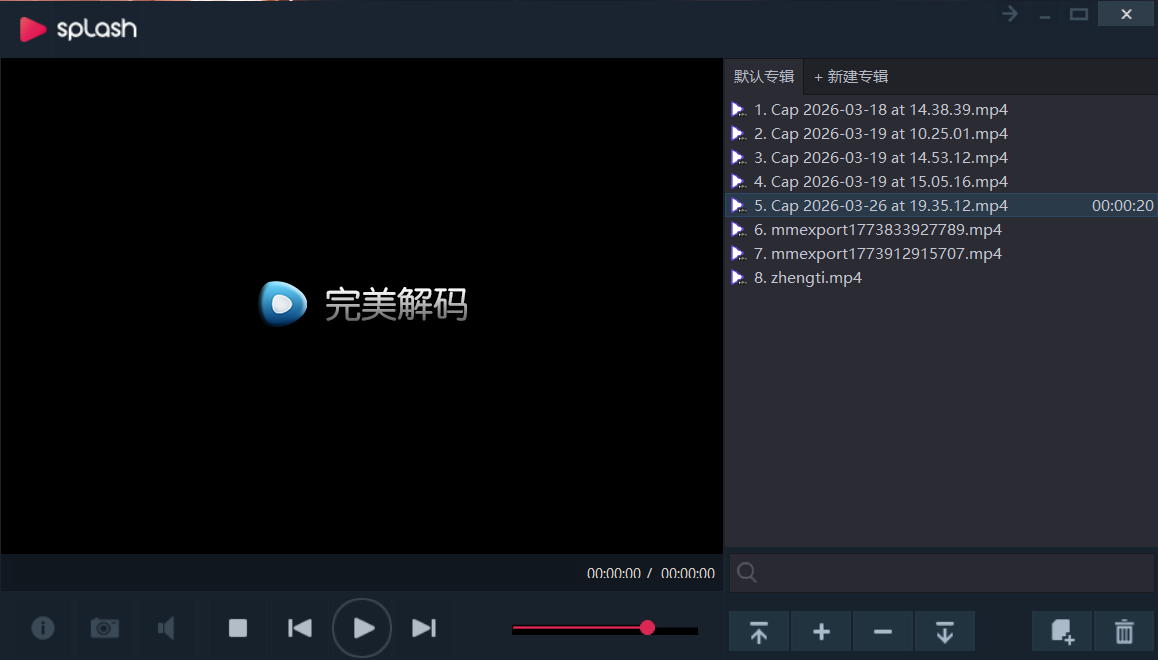Toggle playback with the Play button
This screenshot has height=660, width=1158.
coord(361,628)
